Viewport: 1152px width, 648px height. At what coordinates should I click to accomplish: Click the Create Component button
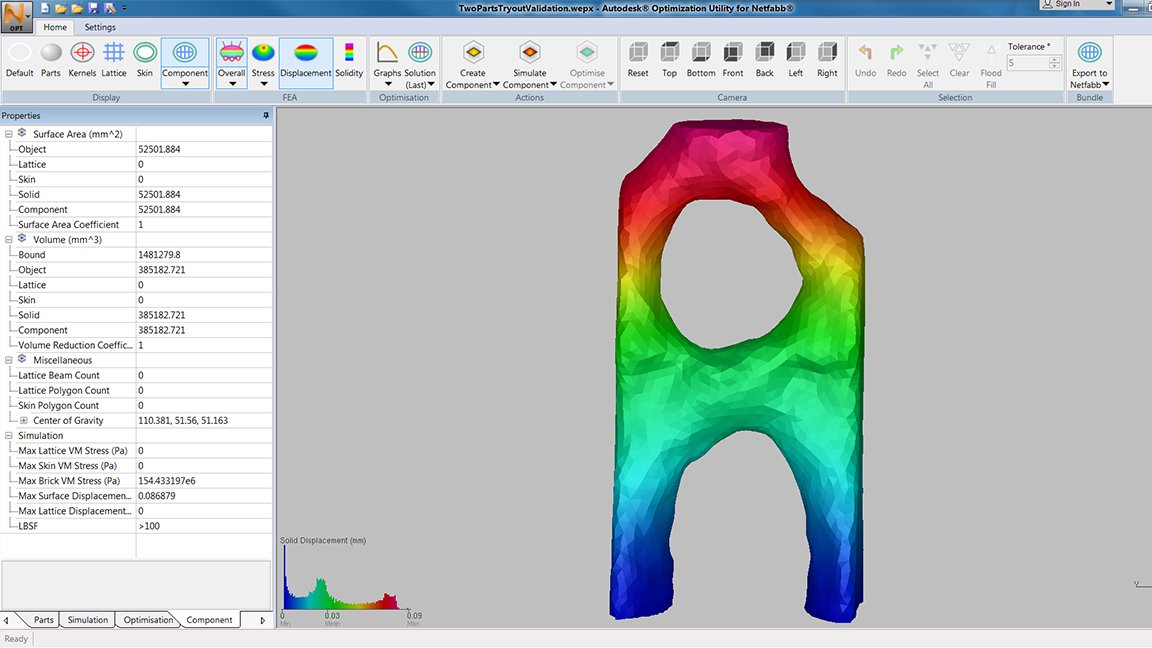[472, 65]
